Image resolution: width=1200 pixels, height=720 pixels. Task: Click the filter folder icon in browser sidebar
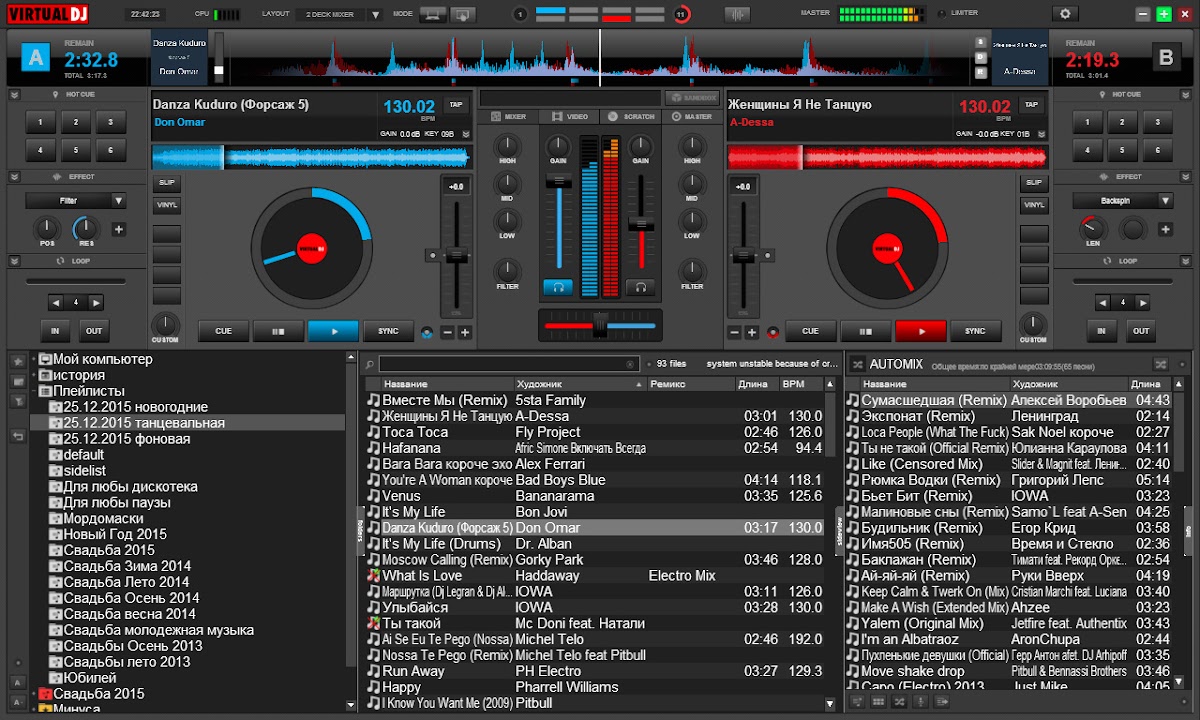(x=18, y=400)
